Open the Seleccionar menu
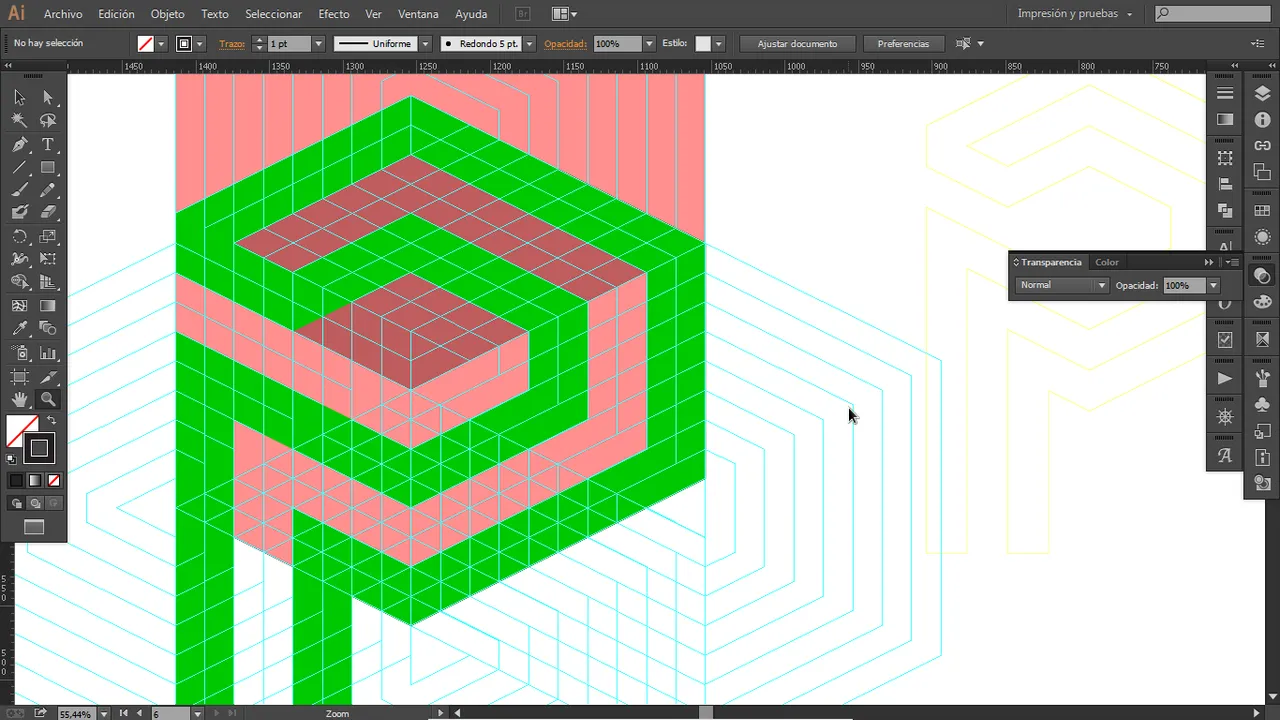Screen dimensions: 1280x720 pos(273,14)
